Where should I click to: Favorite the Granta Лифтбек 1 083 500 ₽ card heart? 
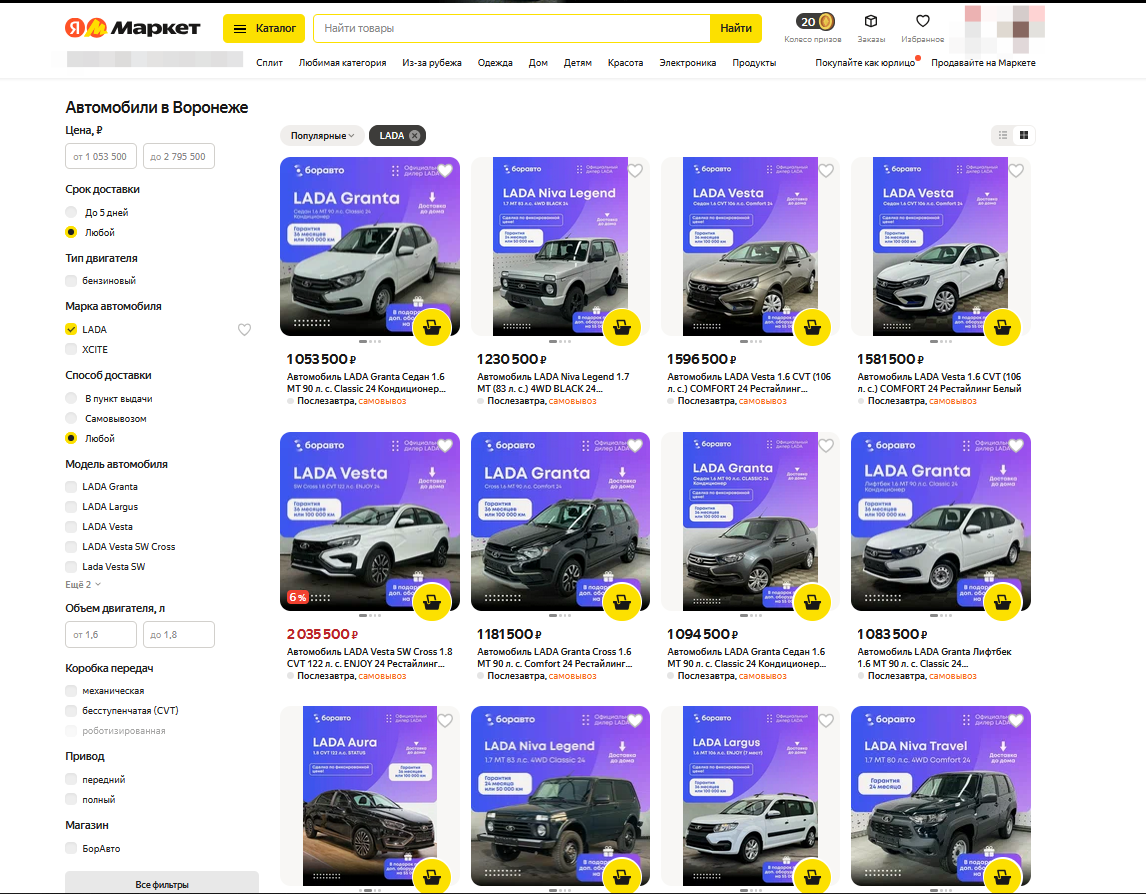coord(1016,446)
